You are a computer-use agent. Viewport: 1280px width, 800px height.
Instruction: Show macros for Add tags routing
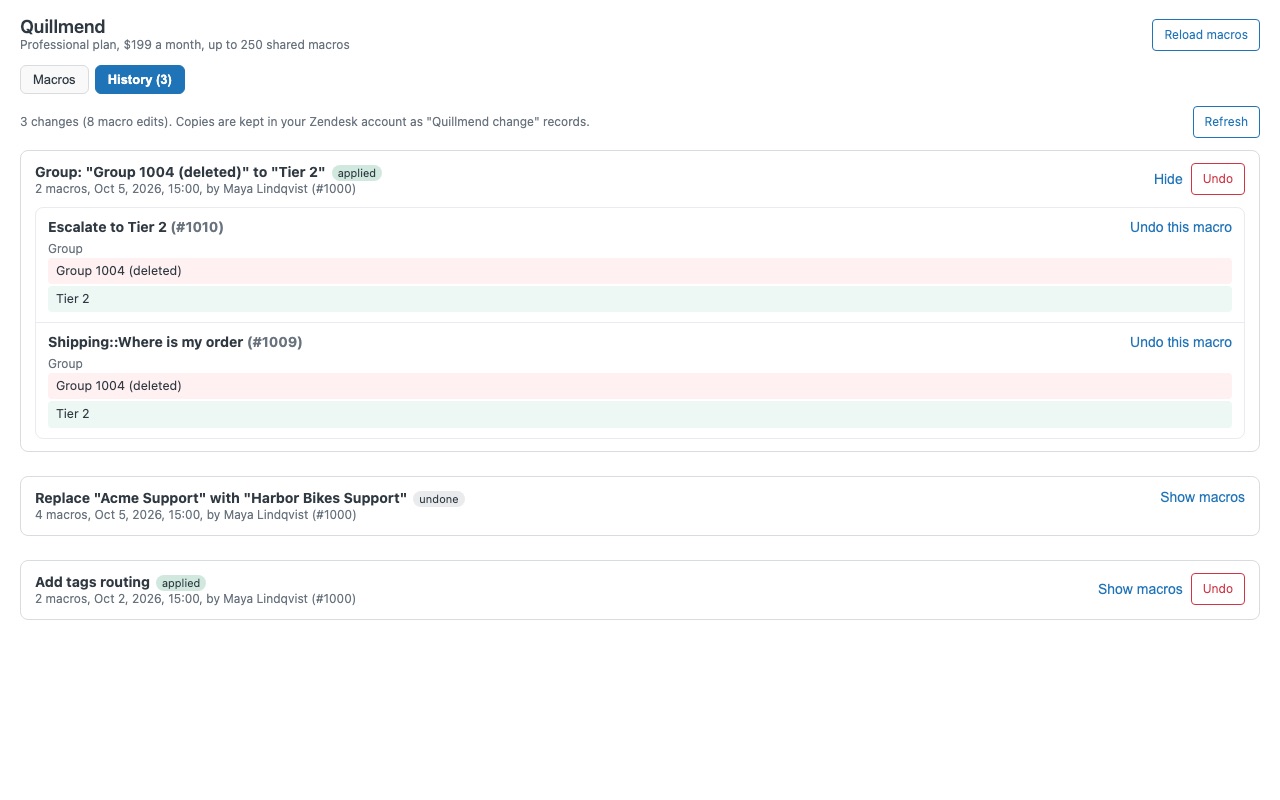coord(1140,589)
